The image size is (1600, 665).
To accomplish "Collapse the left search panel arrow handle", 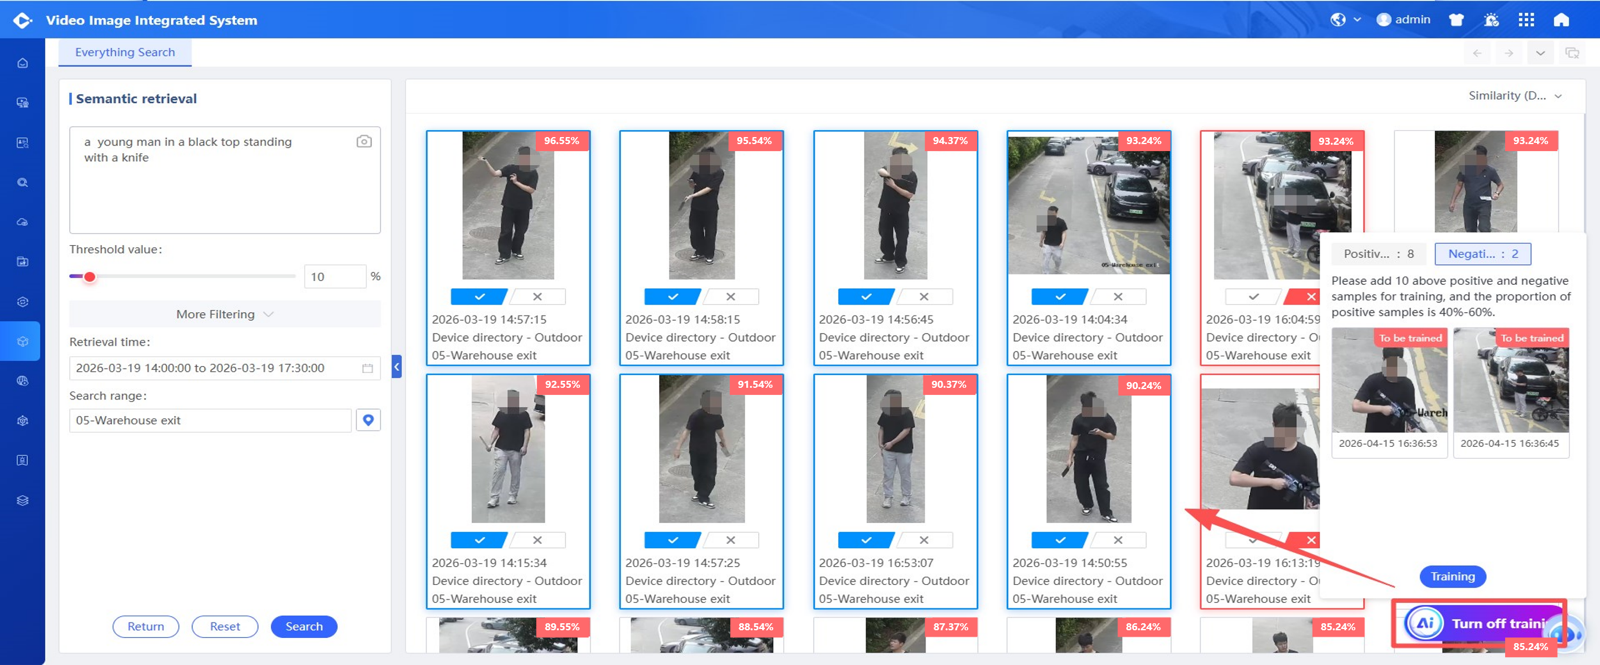I will click(397, 367).
